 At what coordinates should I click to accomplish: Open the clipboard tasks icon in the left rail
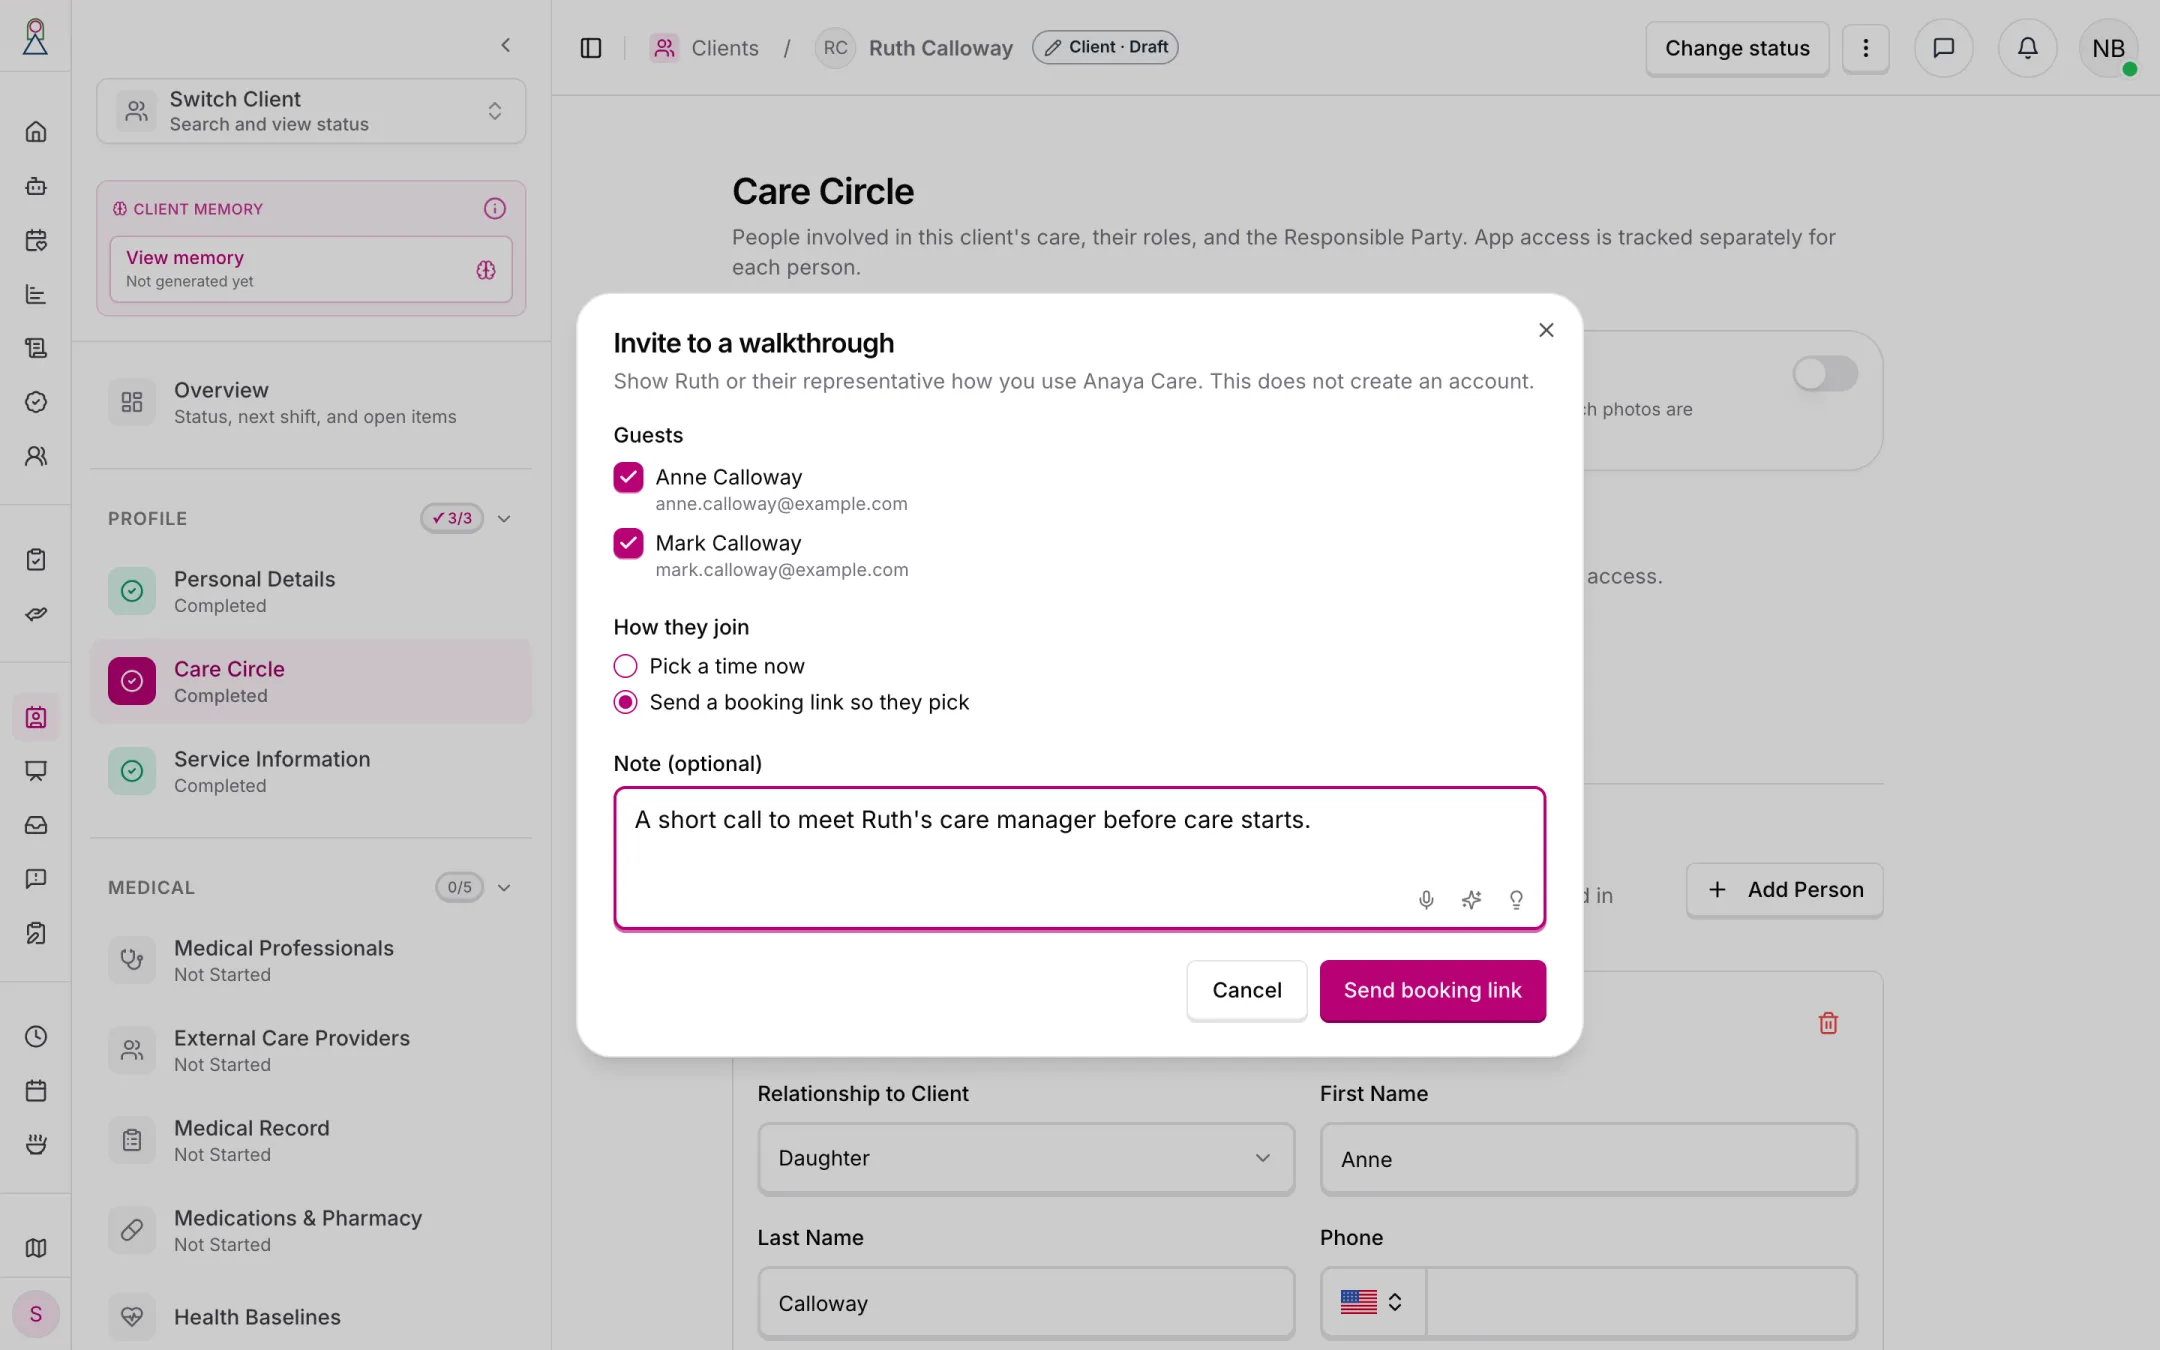pyautogui.click(x=36, y=560)
